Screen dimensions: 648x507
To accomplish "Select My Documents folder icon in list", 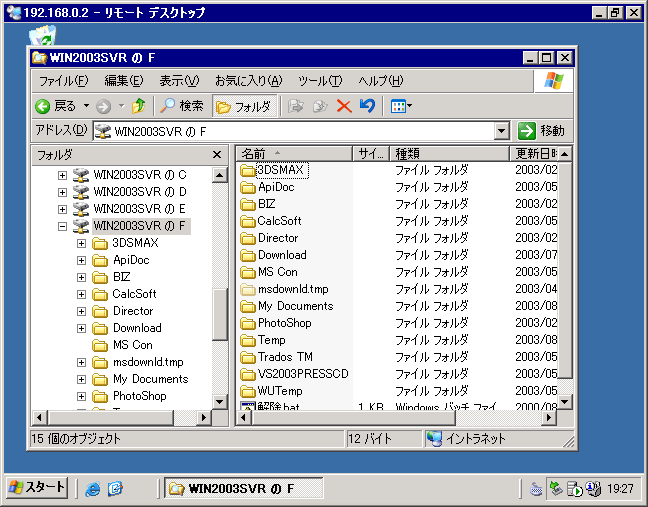I will click(248, 306).
